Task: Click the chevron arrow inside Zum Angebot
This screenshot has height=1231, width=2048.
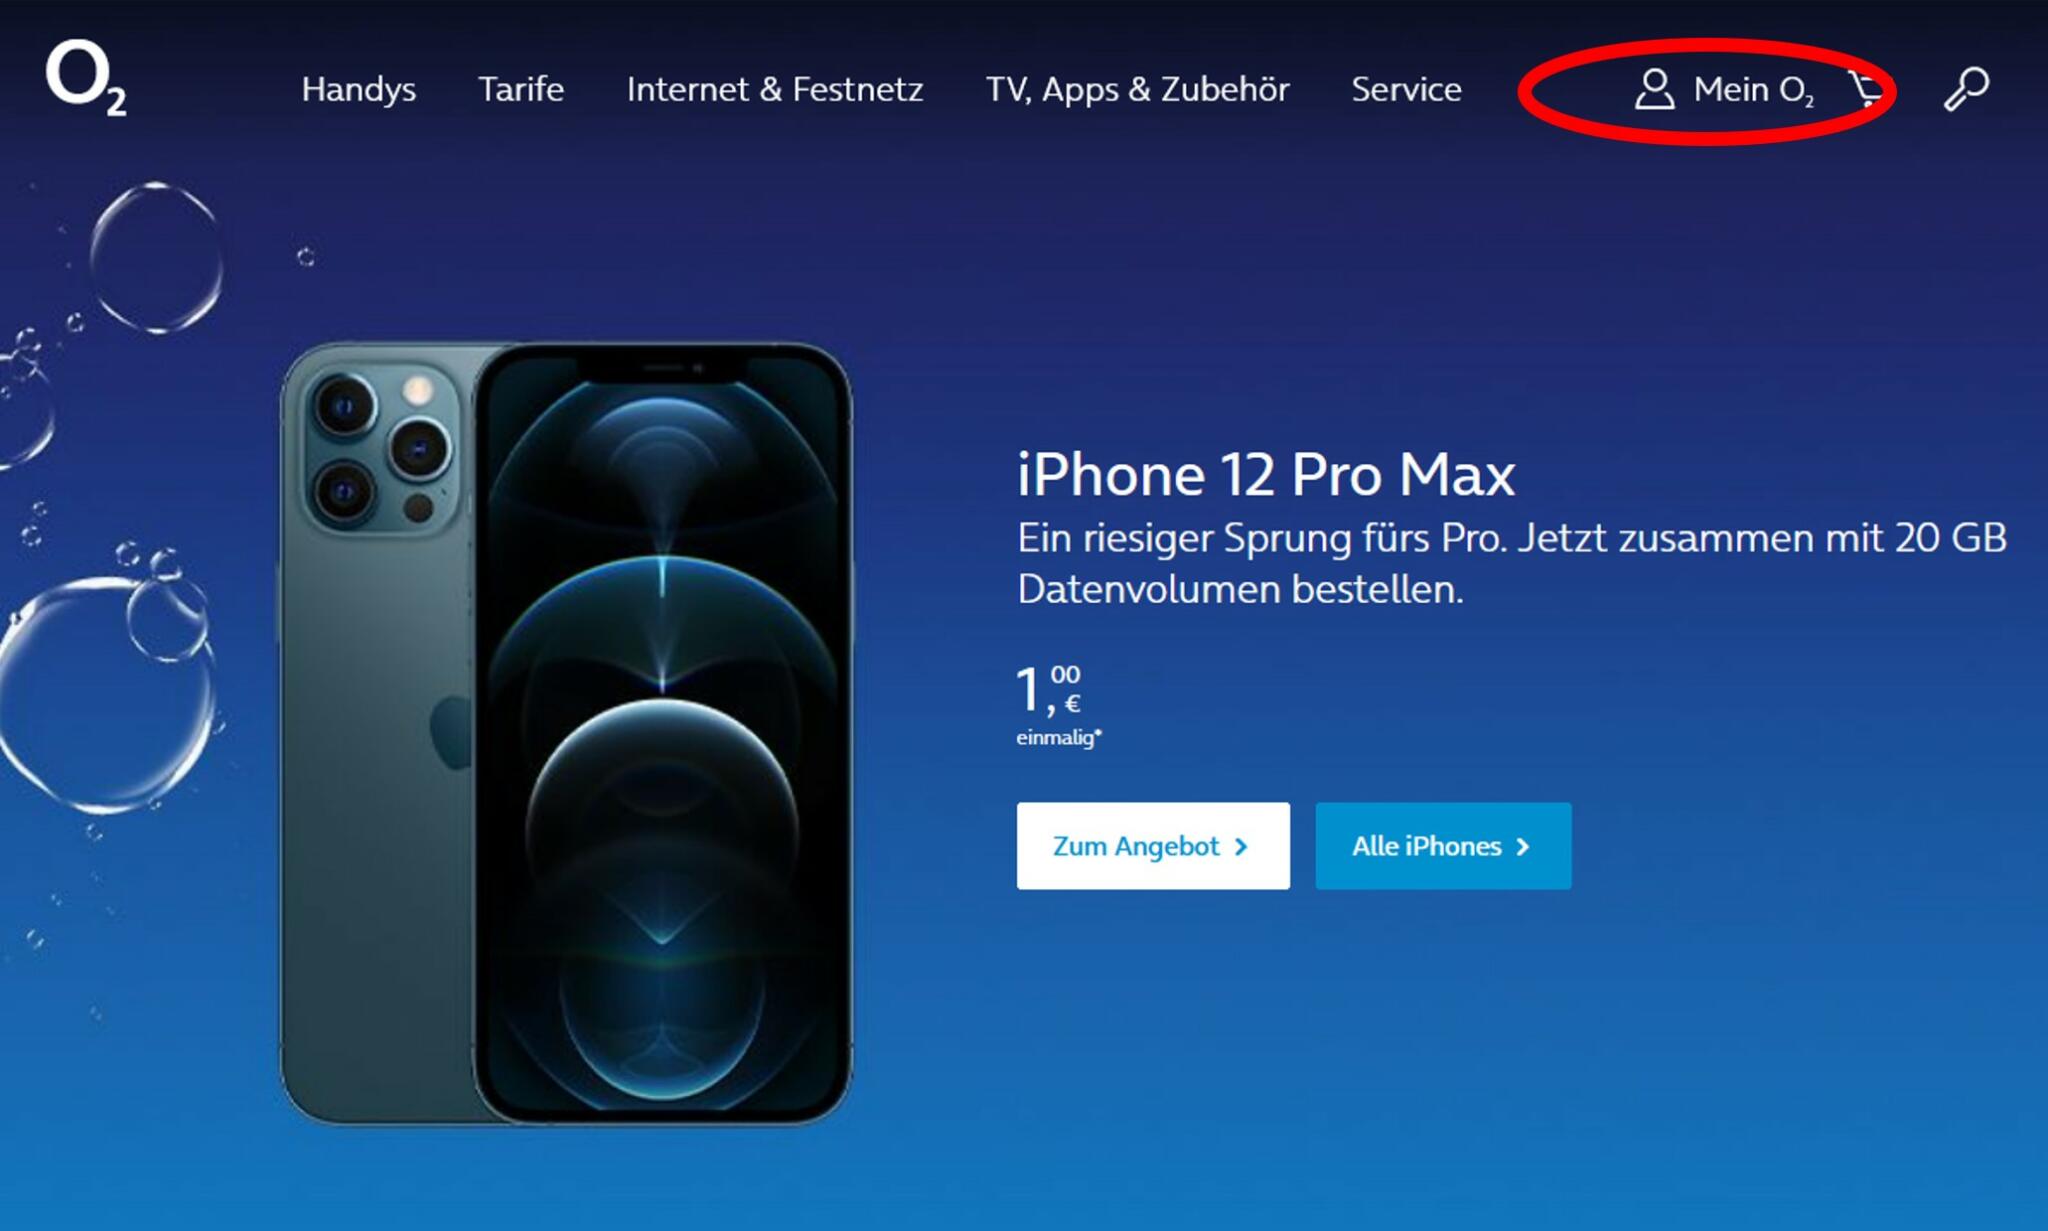Action: 1241,847
